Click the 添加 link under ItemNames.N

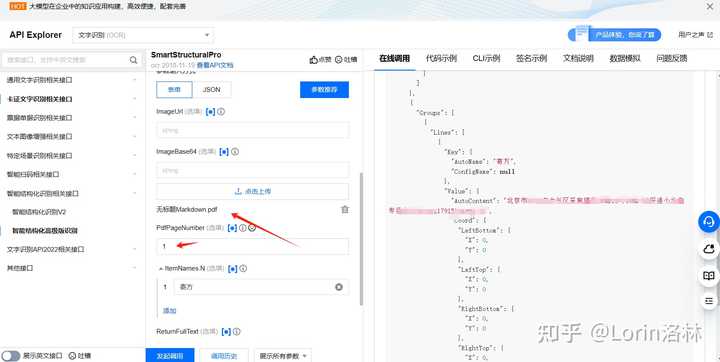point(170,311)
